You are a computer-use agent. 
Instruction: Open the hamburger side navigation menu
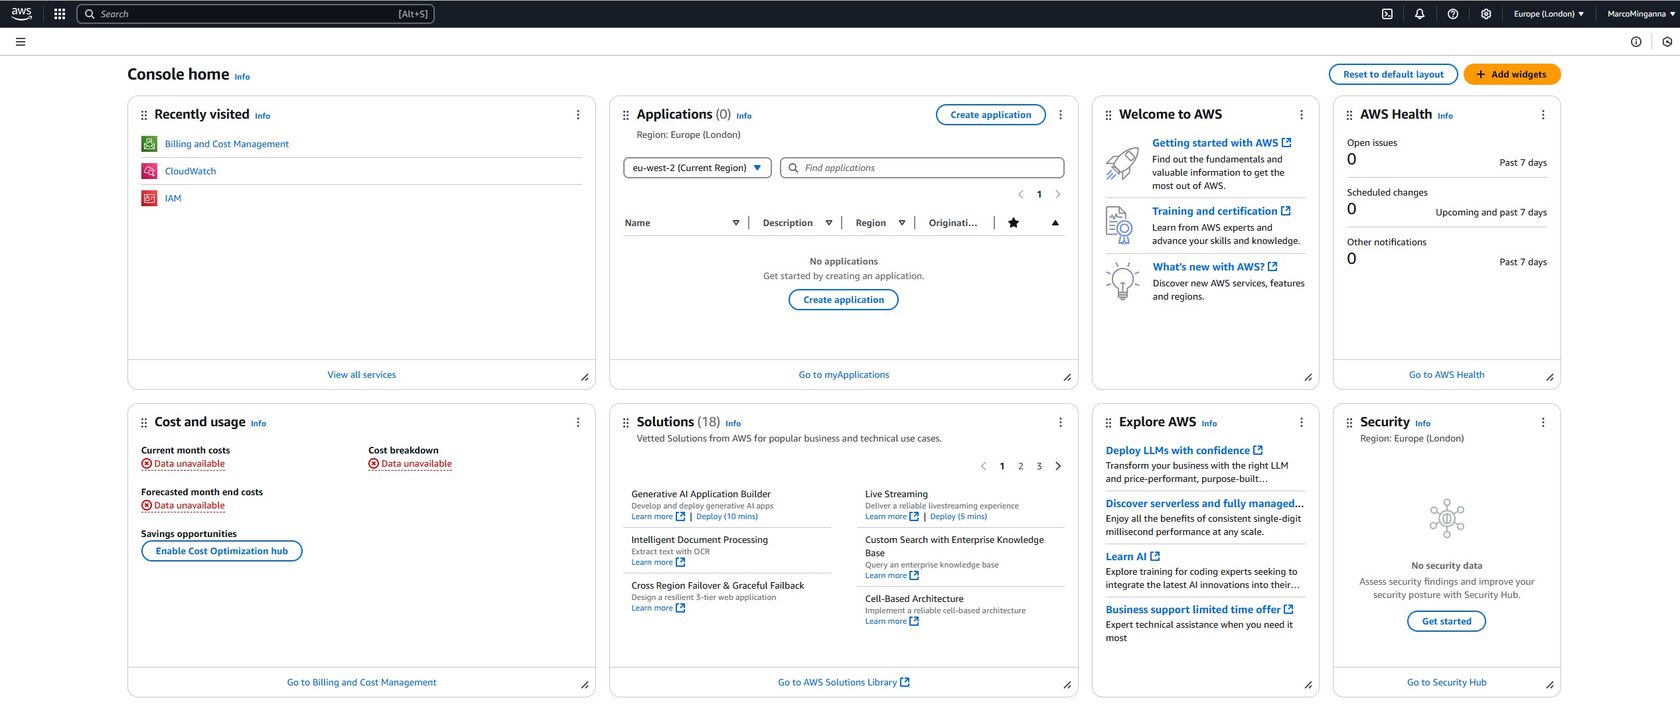[20, 42]
